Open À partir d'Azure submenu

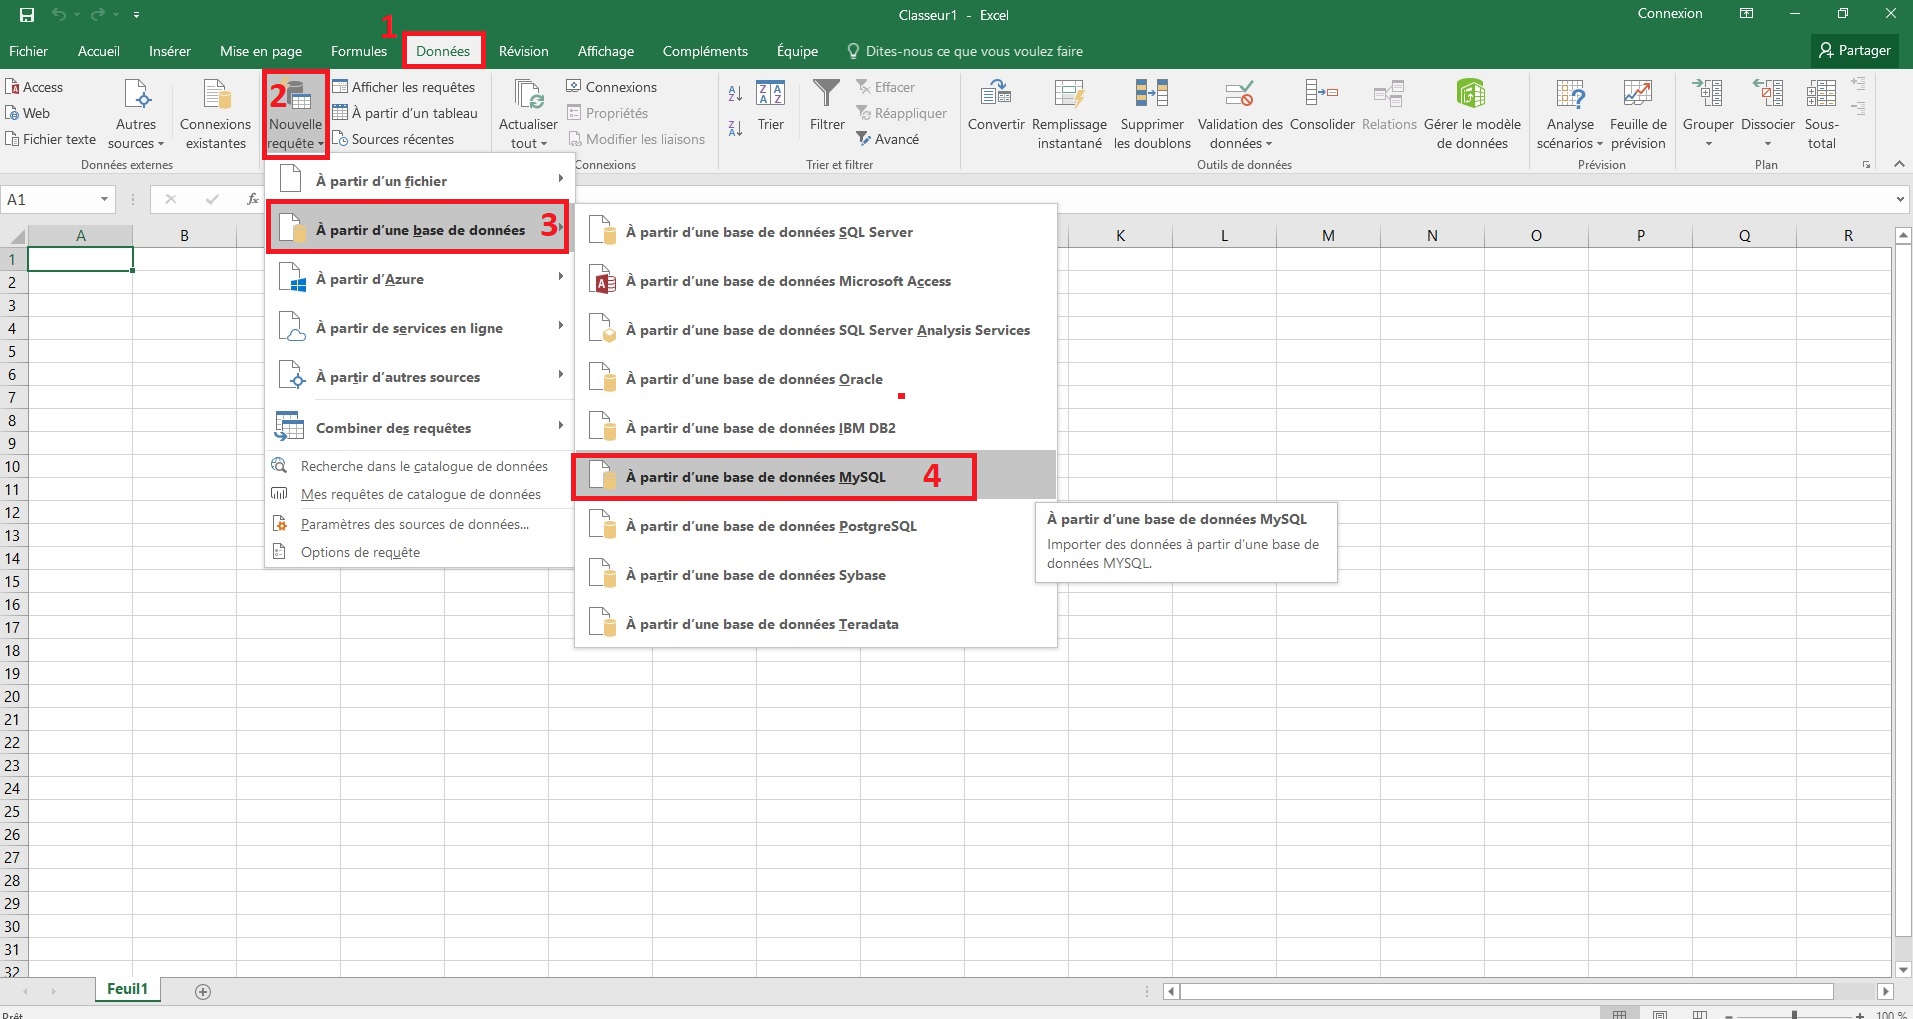(419, 279)
